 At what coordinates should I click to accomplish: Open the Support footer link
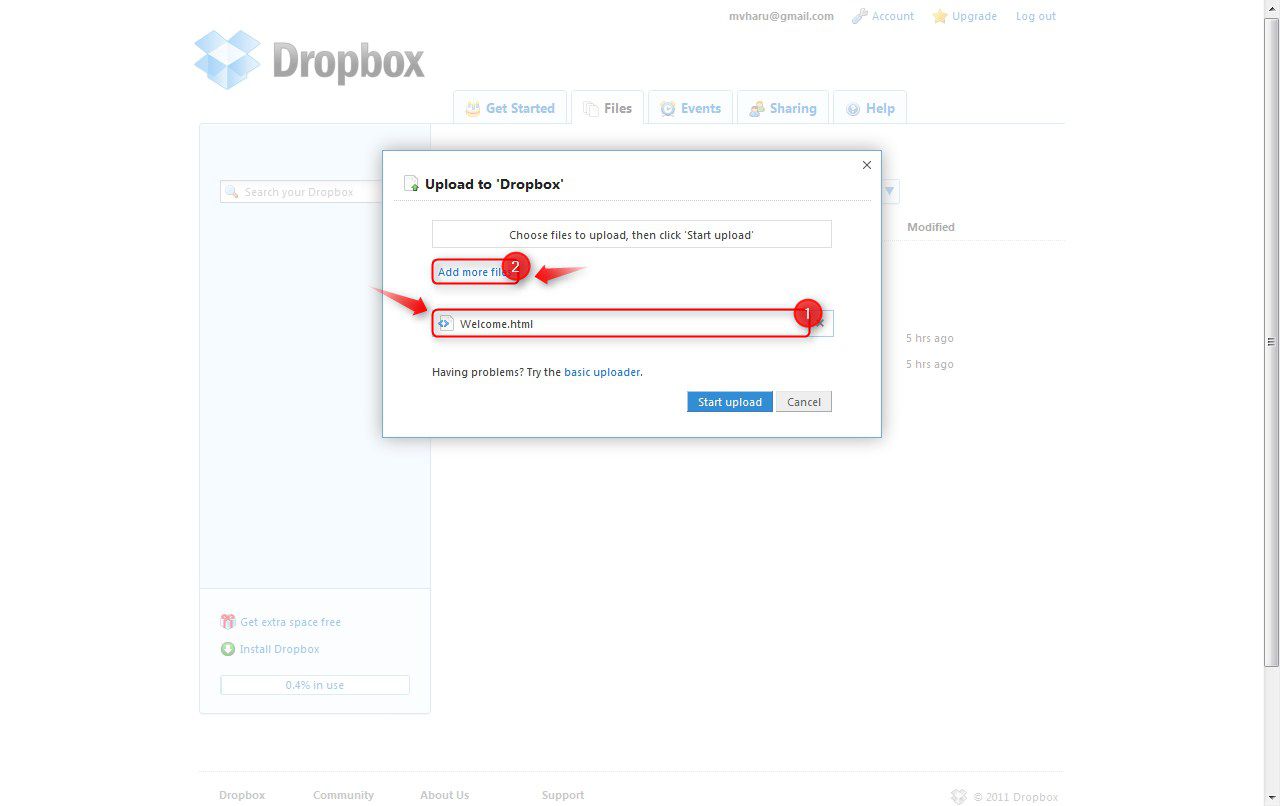coord(563,795)
